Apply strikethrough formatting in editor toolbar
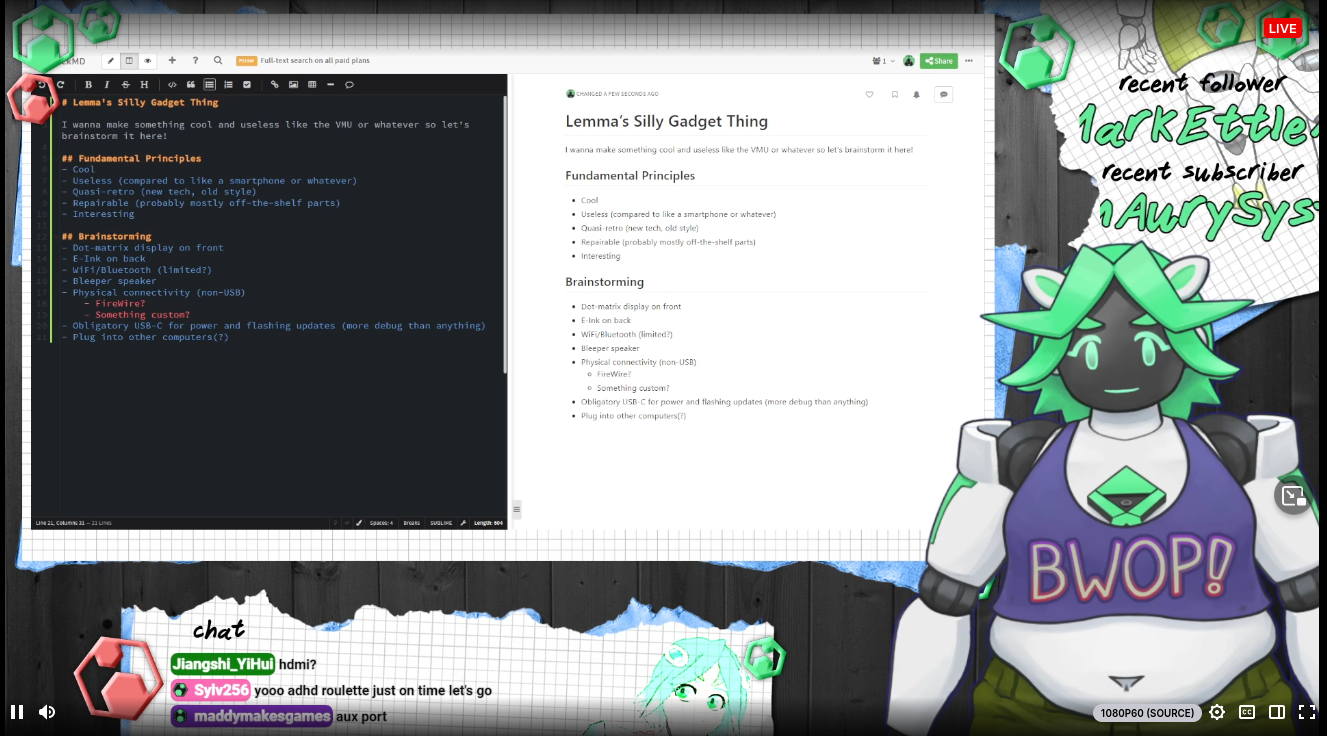This screenshot has width=1327, height=736. (125, 84)
